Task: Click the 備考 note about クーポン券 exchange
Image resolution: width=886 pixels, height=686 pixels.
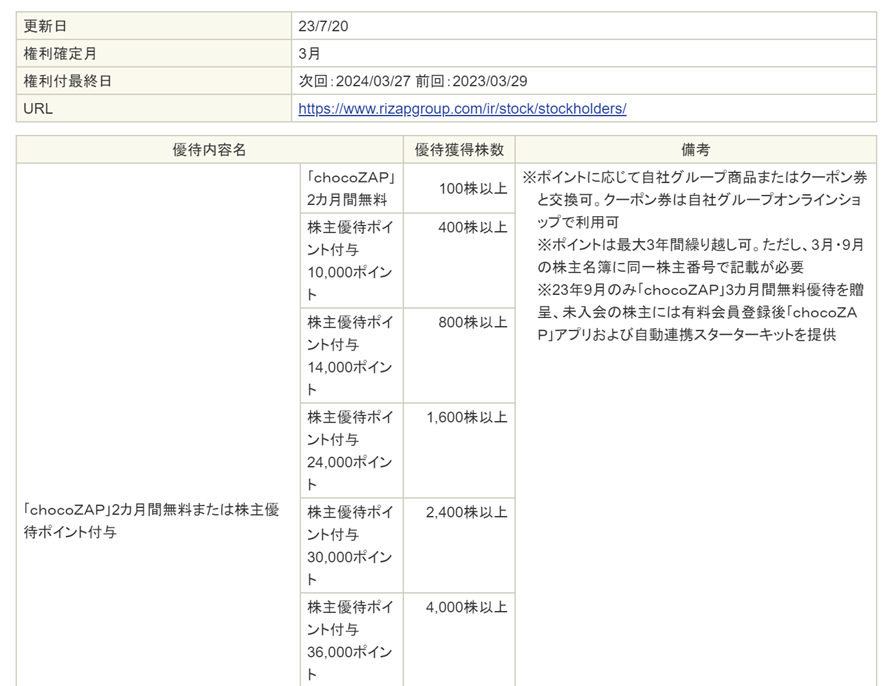Action: coord(695,199)
